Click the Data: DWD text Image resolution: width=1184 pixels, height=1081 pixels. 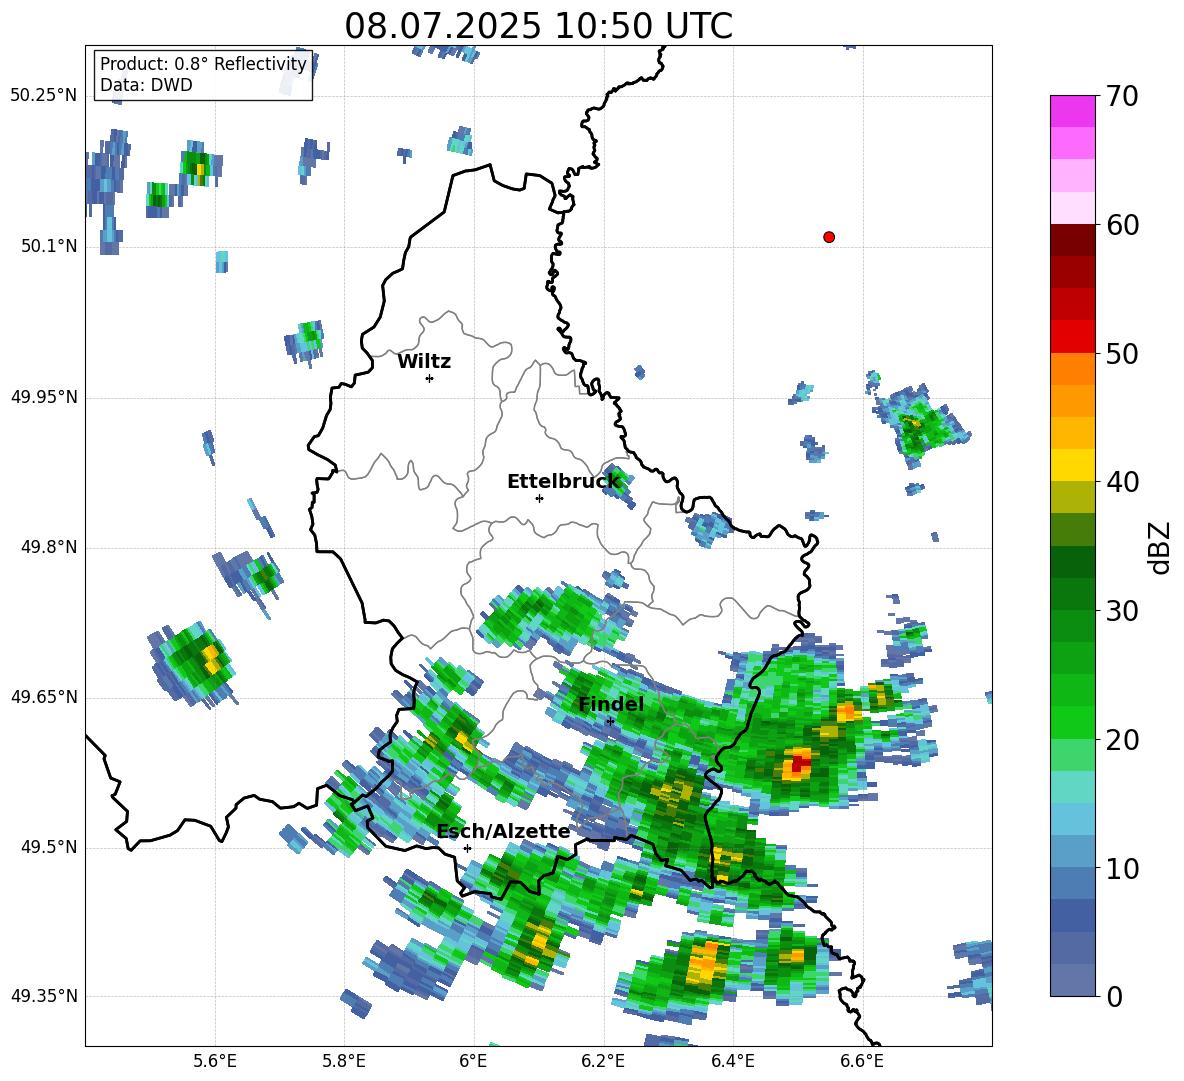point(146,85)
